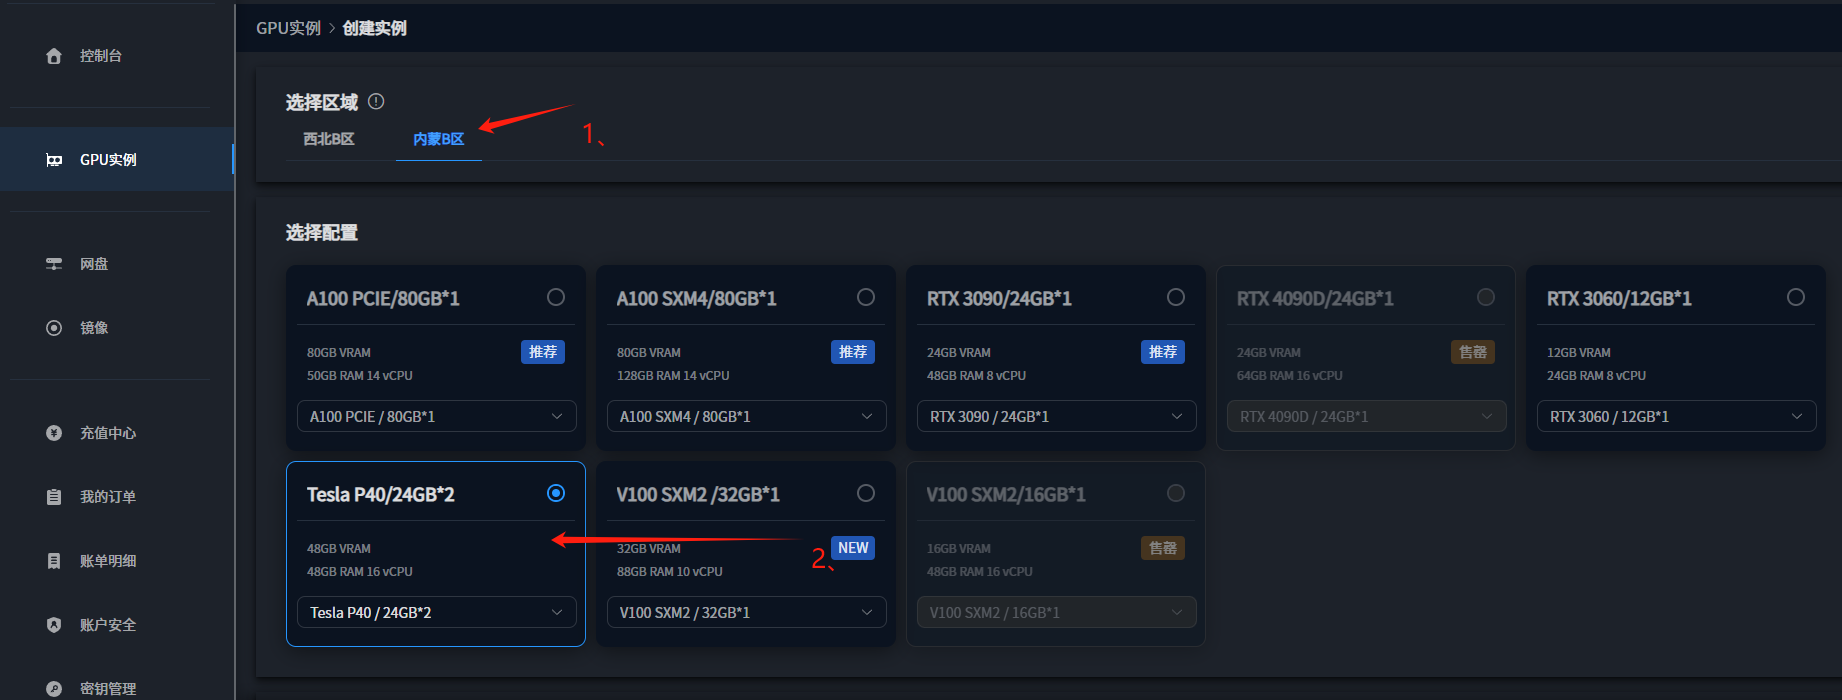Click the info icon beside 选择区域
Screen dimensions: 1842x700
376,101
